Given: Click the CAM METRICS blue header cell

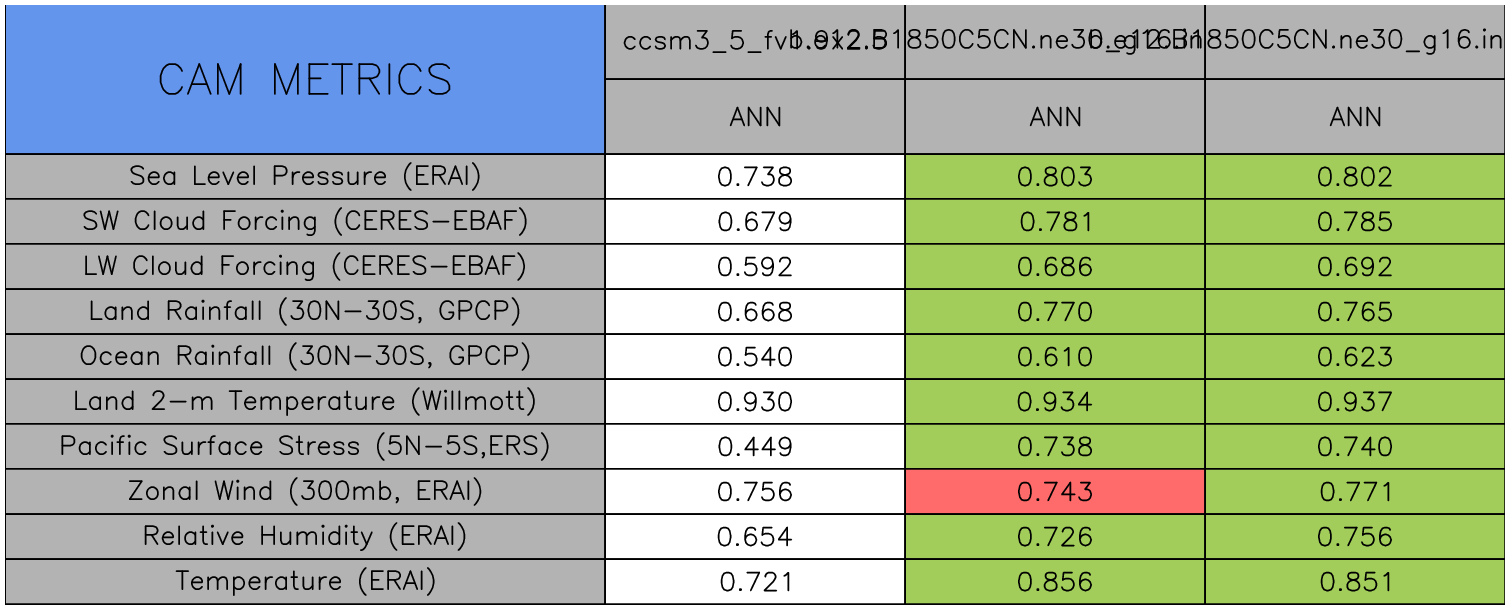Looking at the screenshot, I should pyautogui.click(x=305, y=80).
